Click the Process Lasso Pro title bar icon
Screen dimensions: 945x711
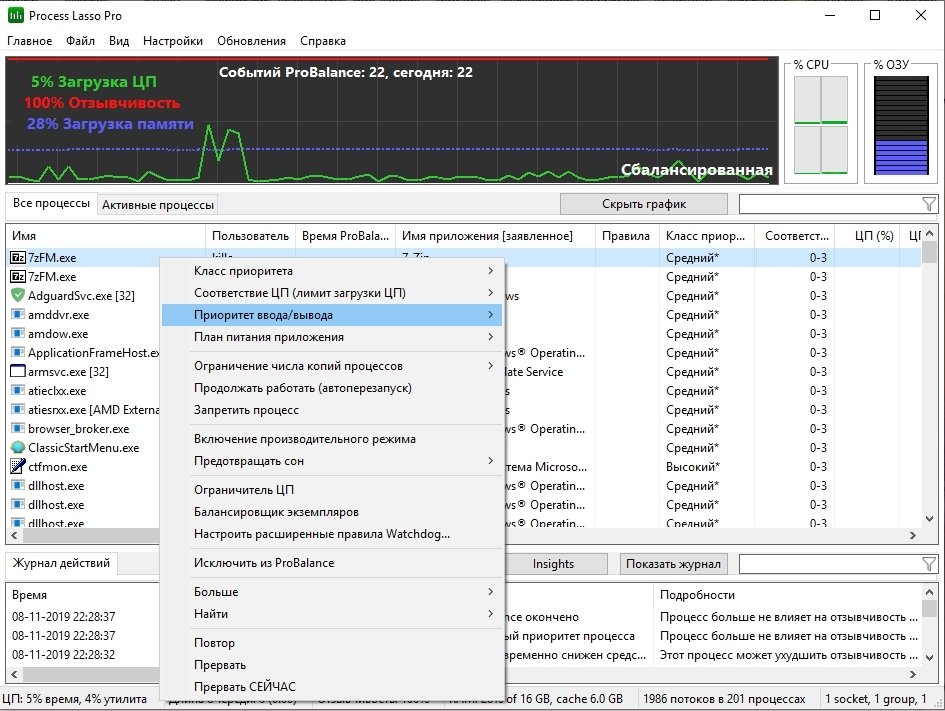16,15
